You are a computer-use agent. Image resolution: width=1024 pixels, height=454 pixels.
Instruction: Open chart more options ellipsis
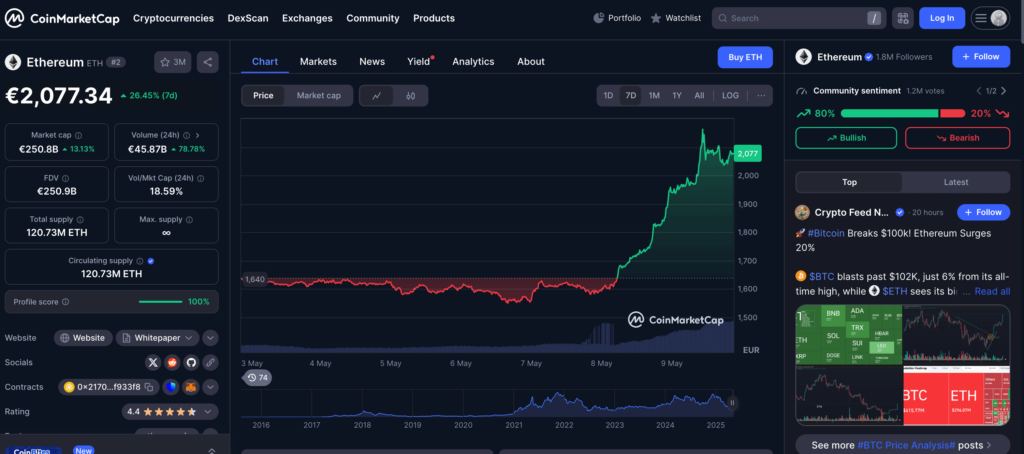pos(761,95)
